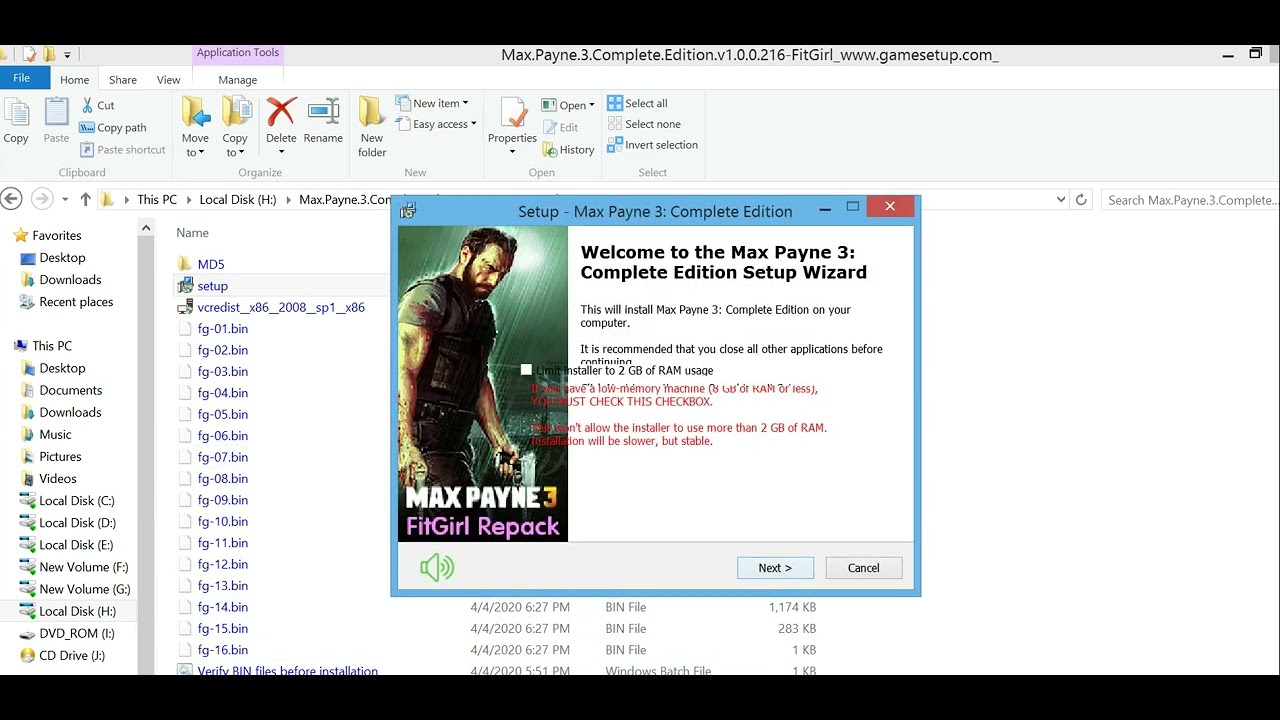1280x720 pixels.
Task: Click the Name column header
Action: tap(192, 233)
